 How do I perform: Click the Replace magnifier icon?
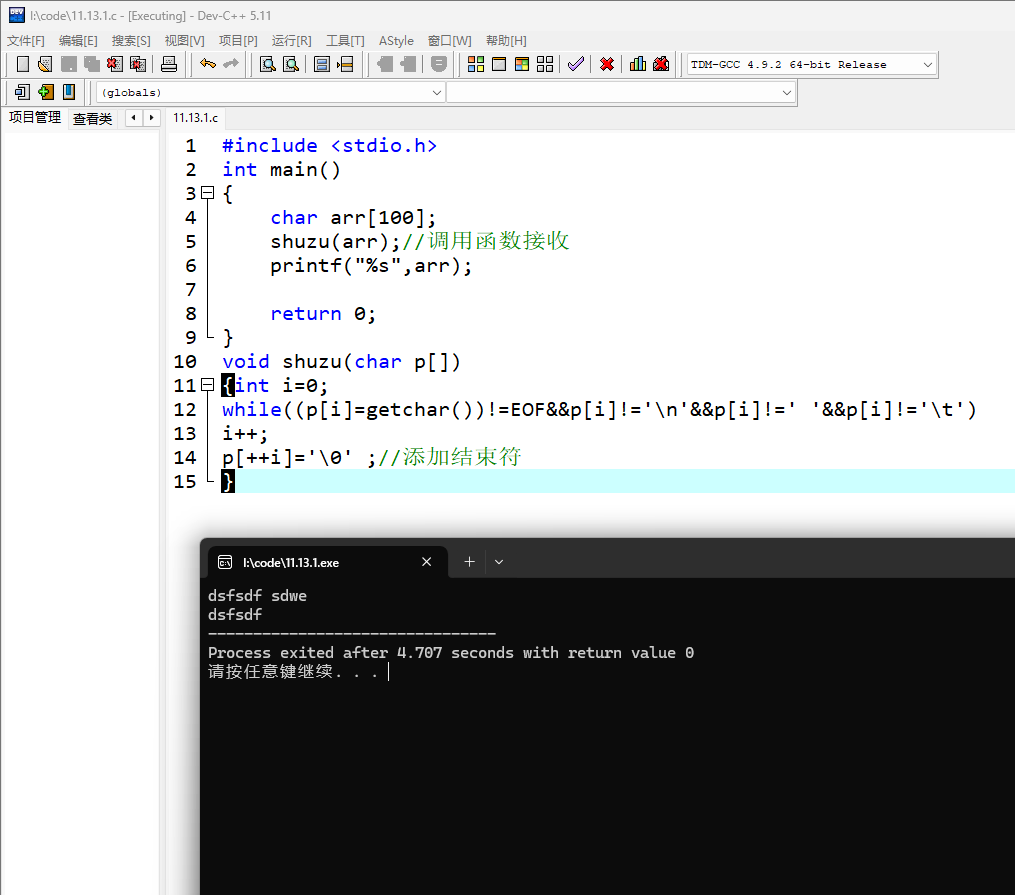(291, 64)
